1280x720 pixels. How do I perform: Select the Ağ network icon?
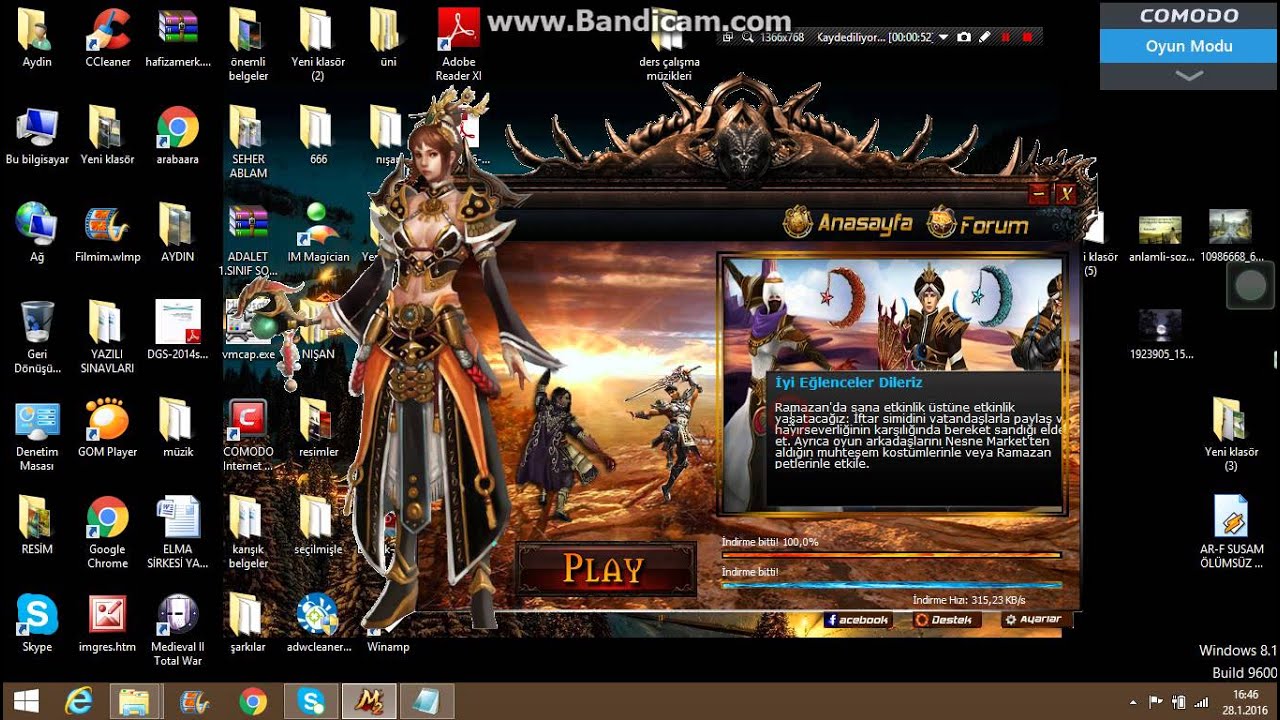[x=37, y=233]
